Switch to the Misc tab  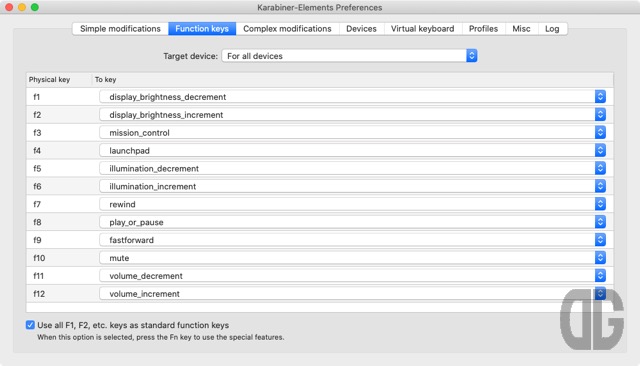coord(521,29)
